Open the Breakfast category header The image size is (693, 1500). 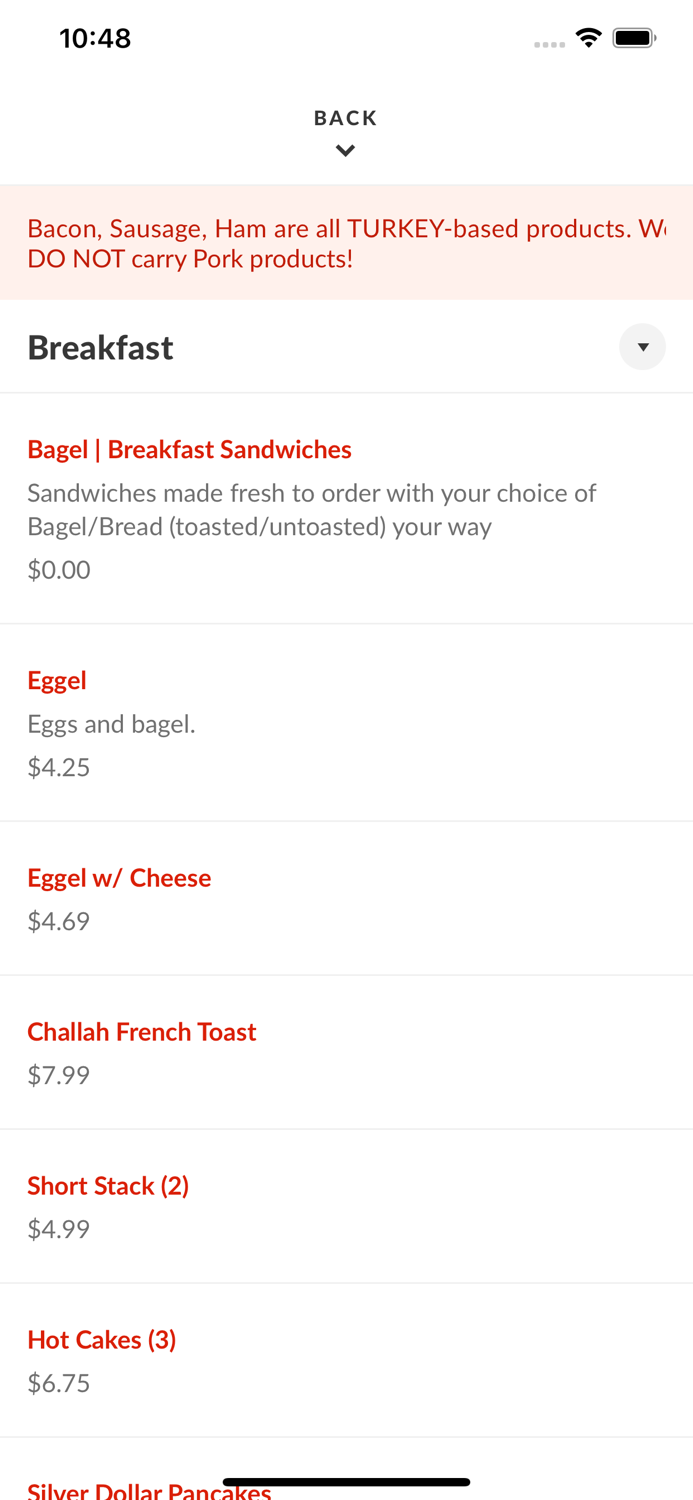(100, 347)
